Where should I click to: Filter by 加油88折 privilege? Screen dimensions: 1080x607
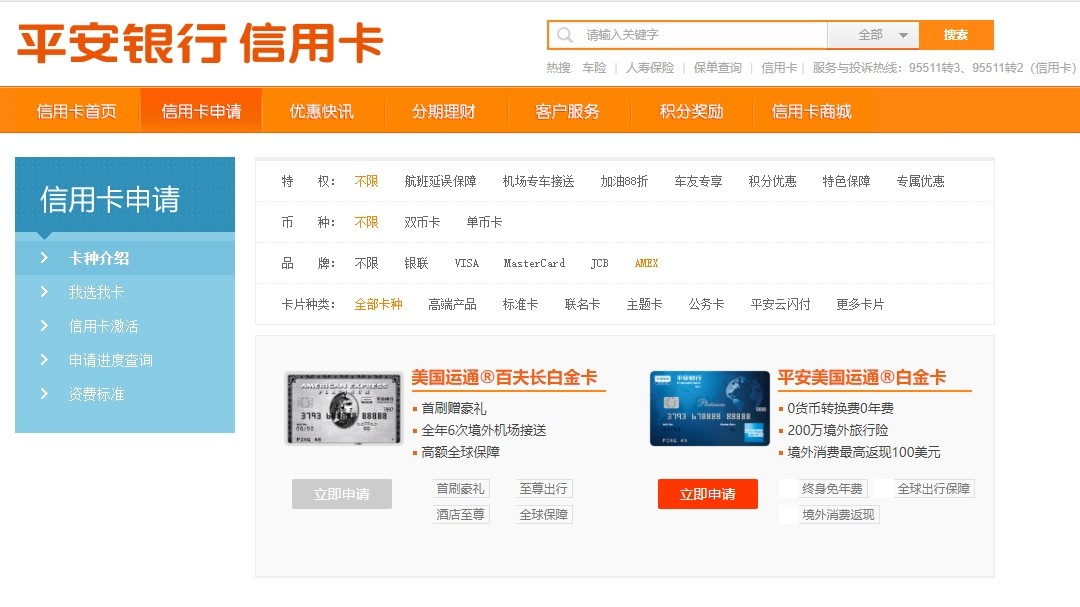(x=624, y=181)
